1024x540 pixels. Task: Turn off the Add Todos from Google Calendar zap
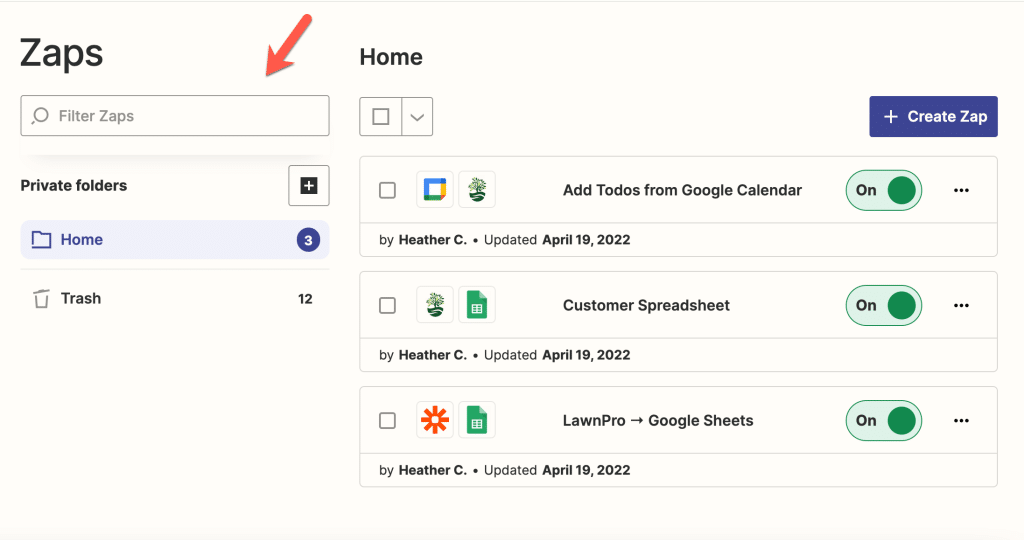[x=884, y=190]
